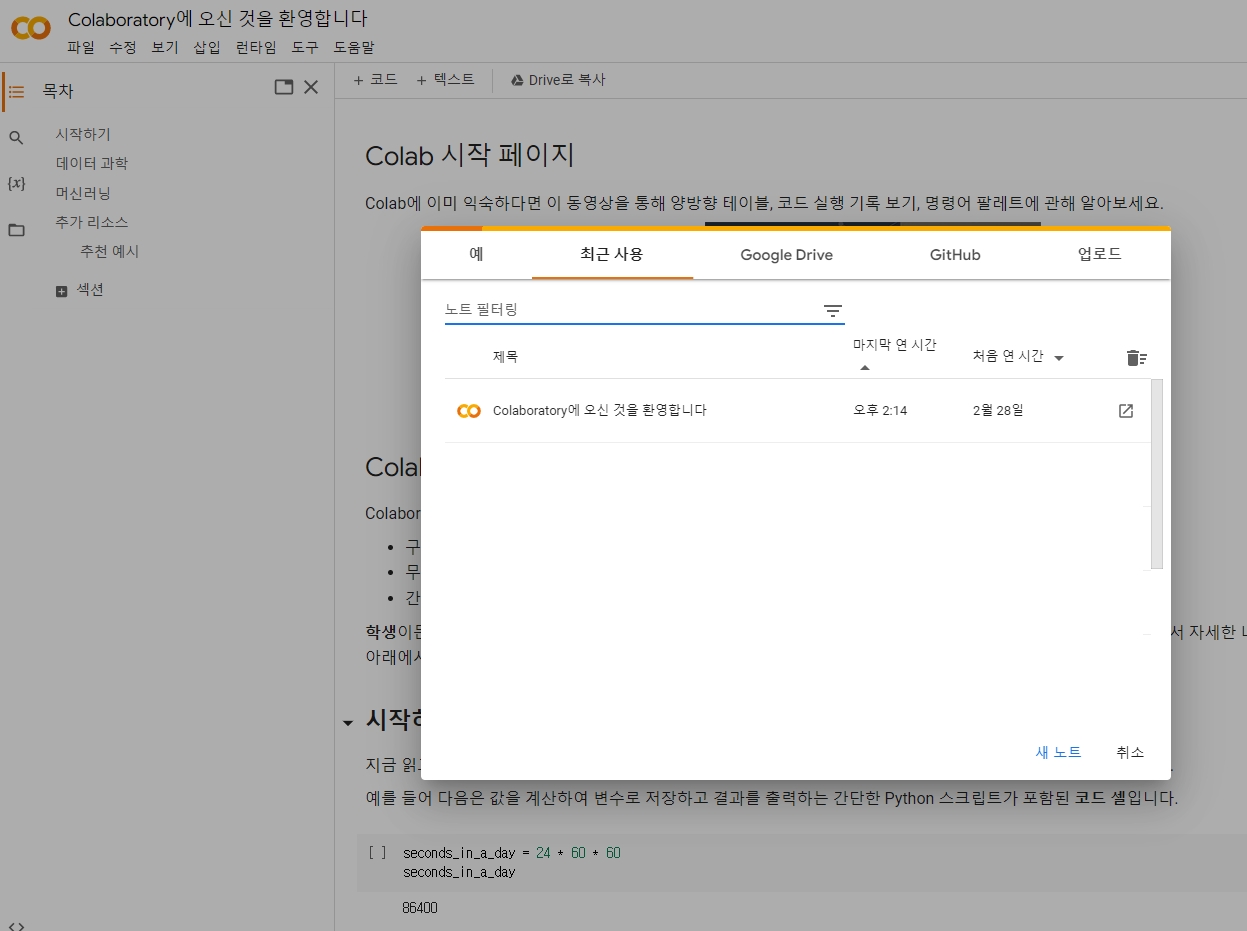This screenshot has height=931, width=1247.
Task: Add a code cell with + 코드
Action: point(376,80)
